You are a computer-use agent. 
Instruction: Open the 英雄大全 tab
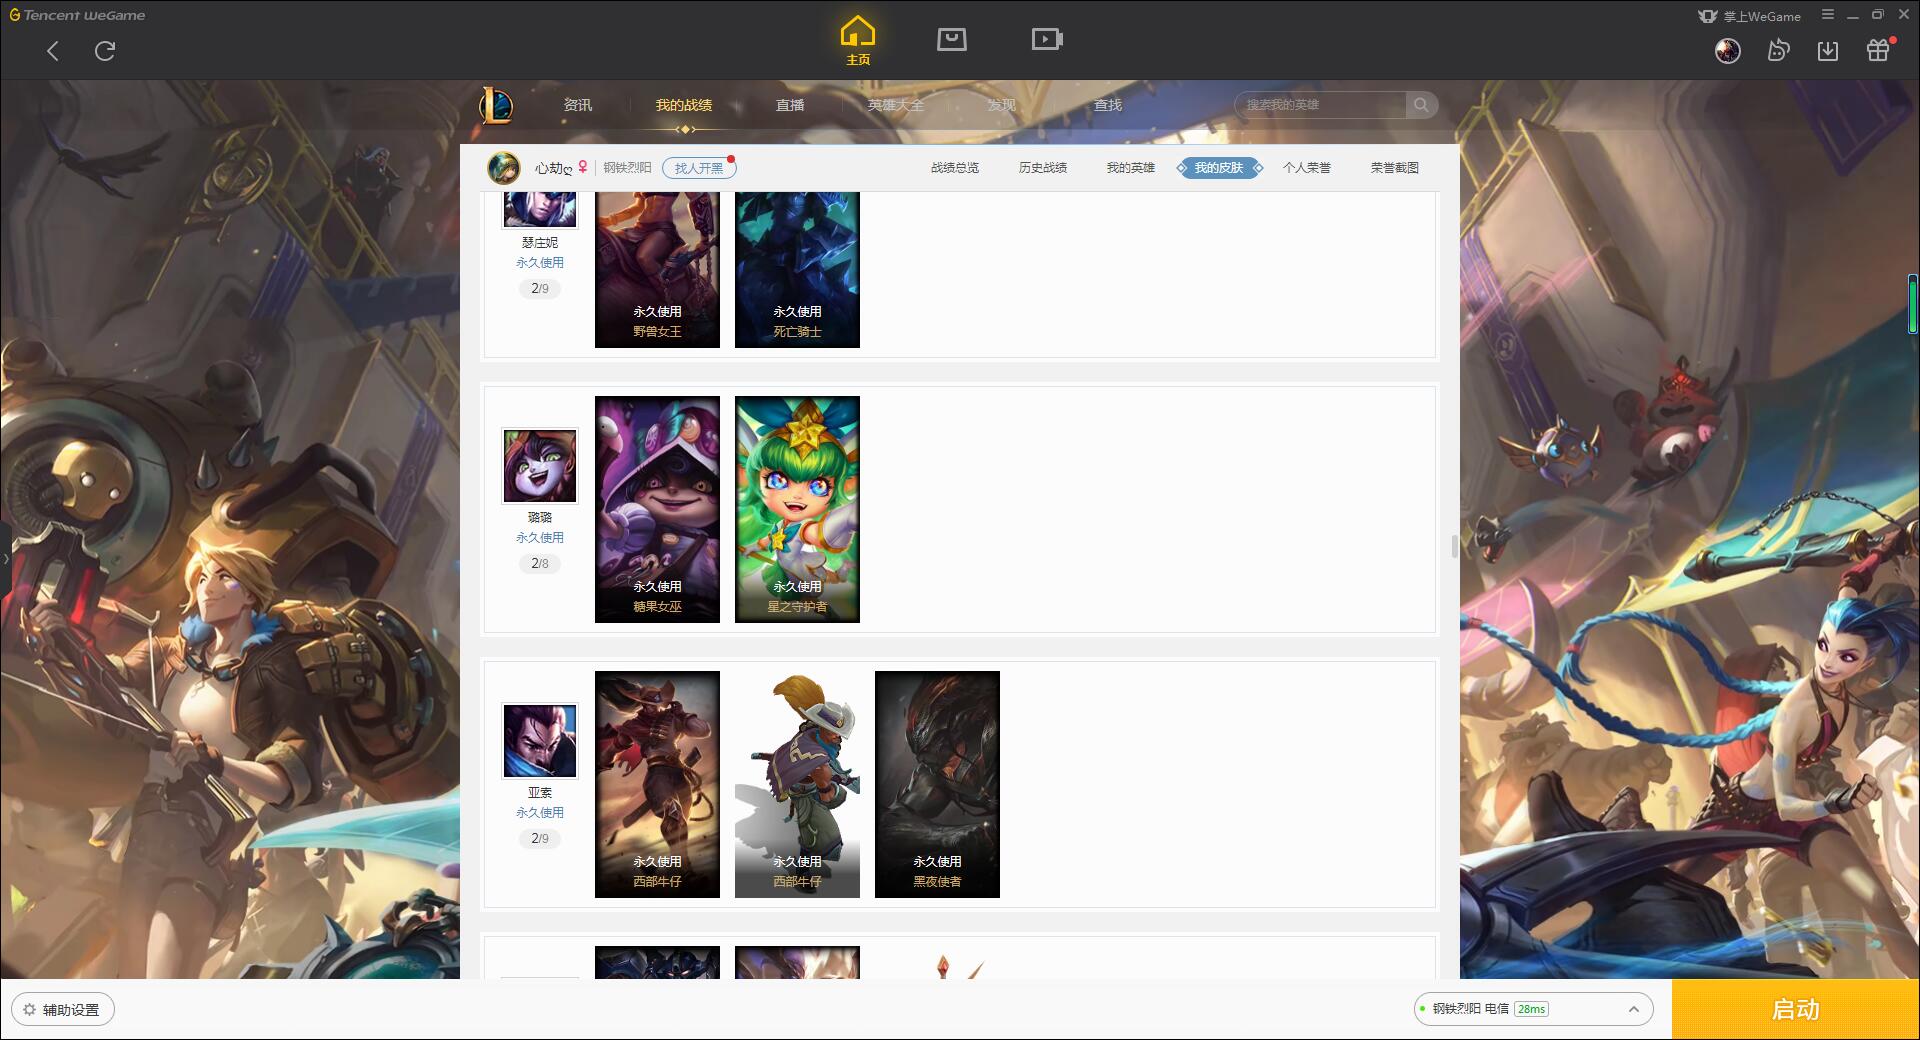click(896, 105)
